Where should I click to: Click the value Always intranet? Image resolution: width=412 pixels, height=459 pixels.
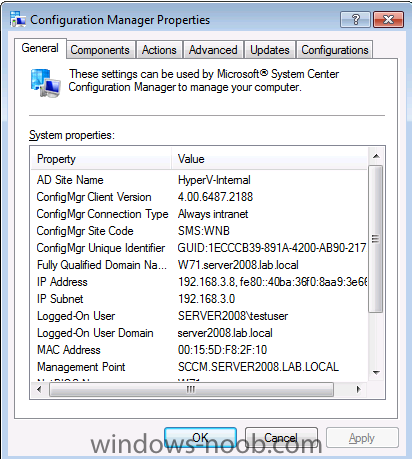point(213,214)
